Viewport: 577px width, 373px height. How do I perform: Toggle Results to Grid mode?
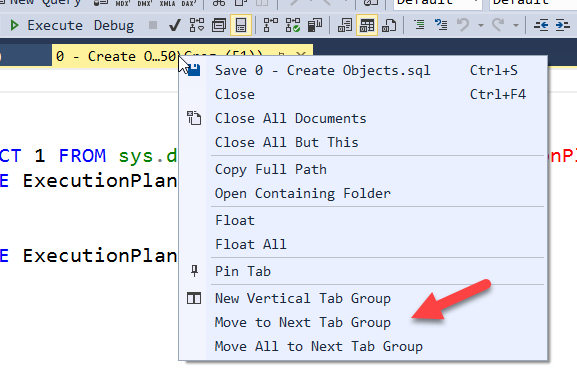click(367, 25)
